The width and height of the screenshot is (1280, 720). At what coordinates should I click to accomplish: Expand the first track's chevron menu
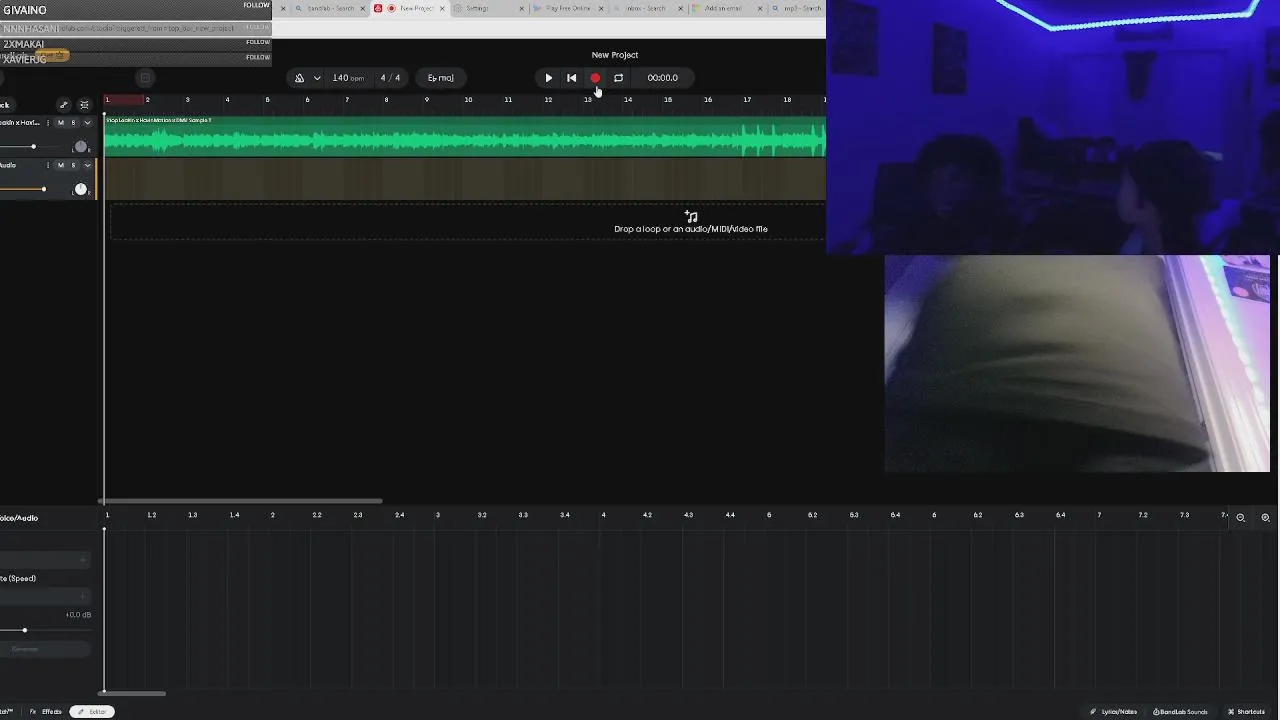point(87,123)
